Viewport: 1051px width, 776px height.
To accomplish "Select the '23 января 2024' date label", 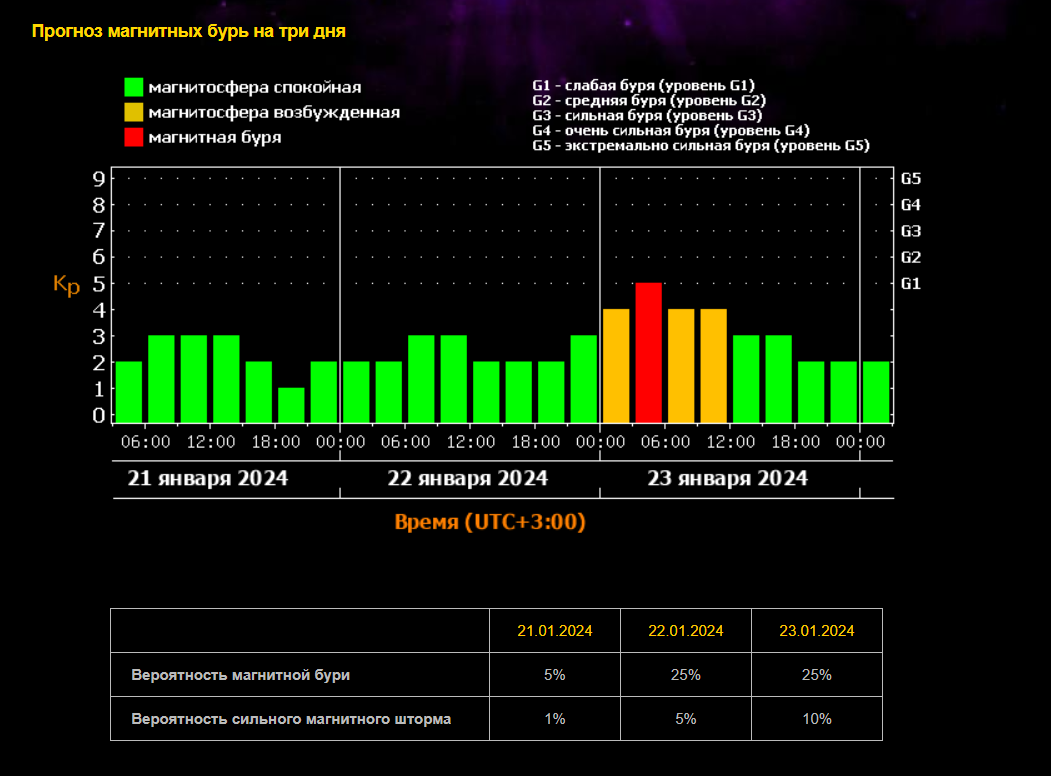I will [x=728, y=478].
